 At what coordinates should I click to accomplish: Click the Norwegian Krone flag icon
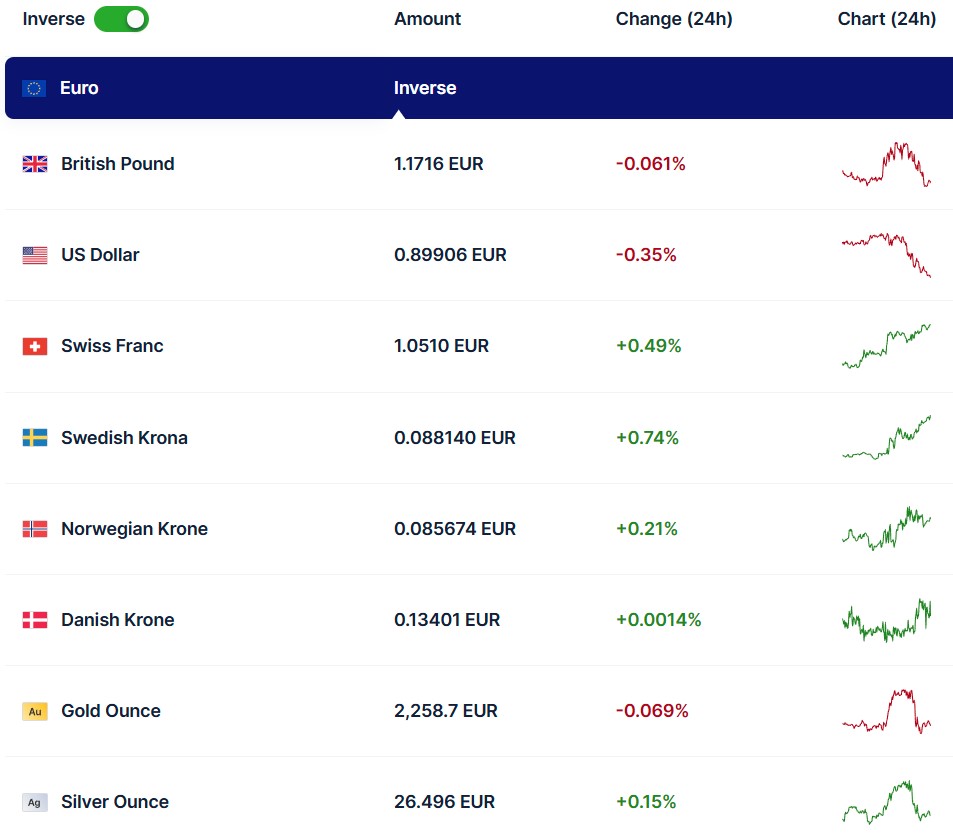click(35, 529)
